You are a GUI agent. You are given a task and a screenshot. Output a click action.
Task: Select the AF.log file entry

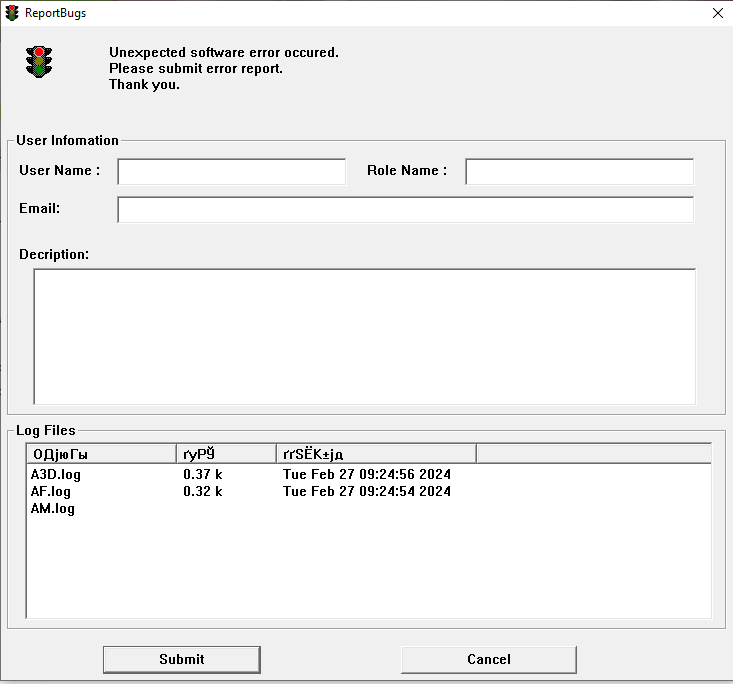(x=51, y=492)
